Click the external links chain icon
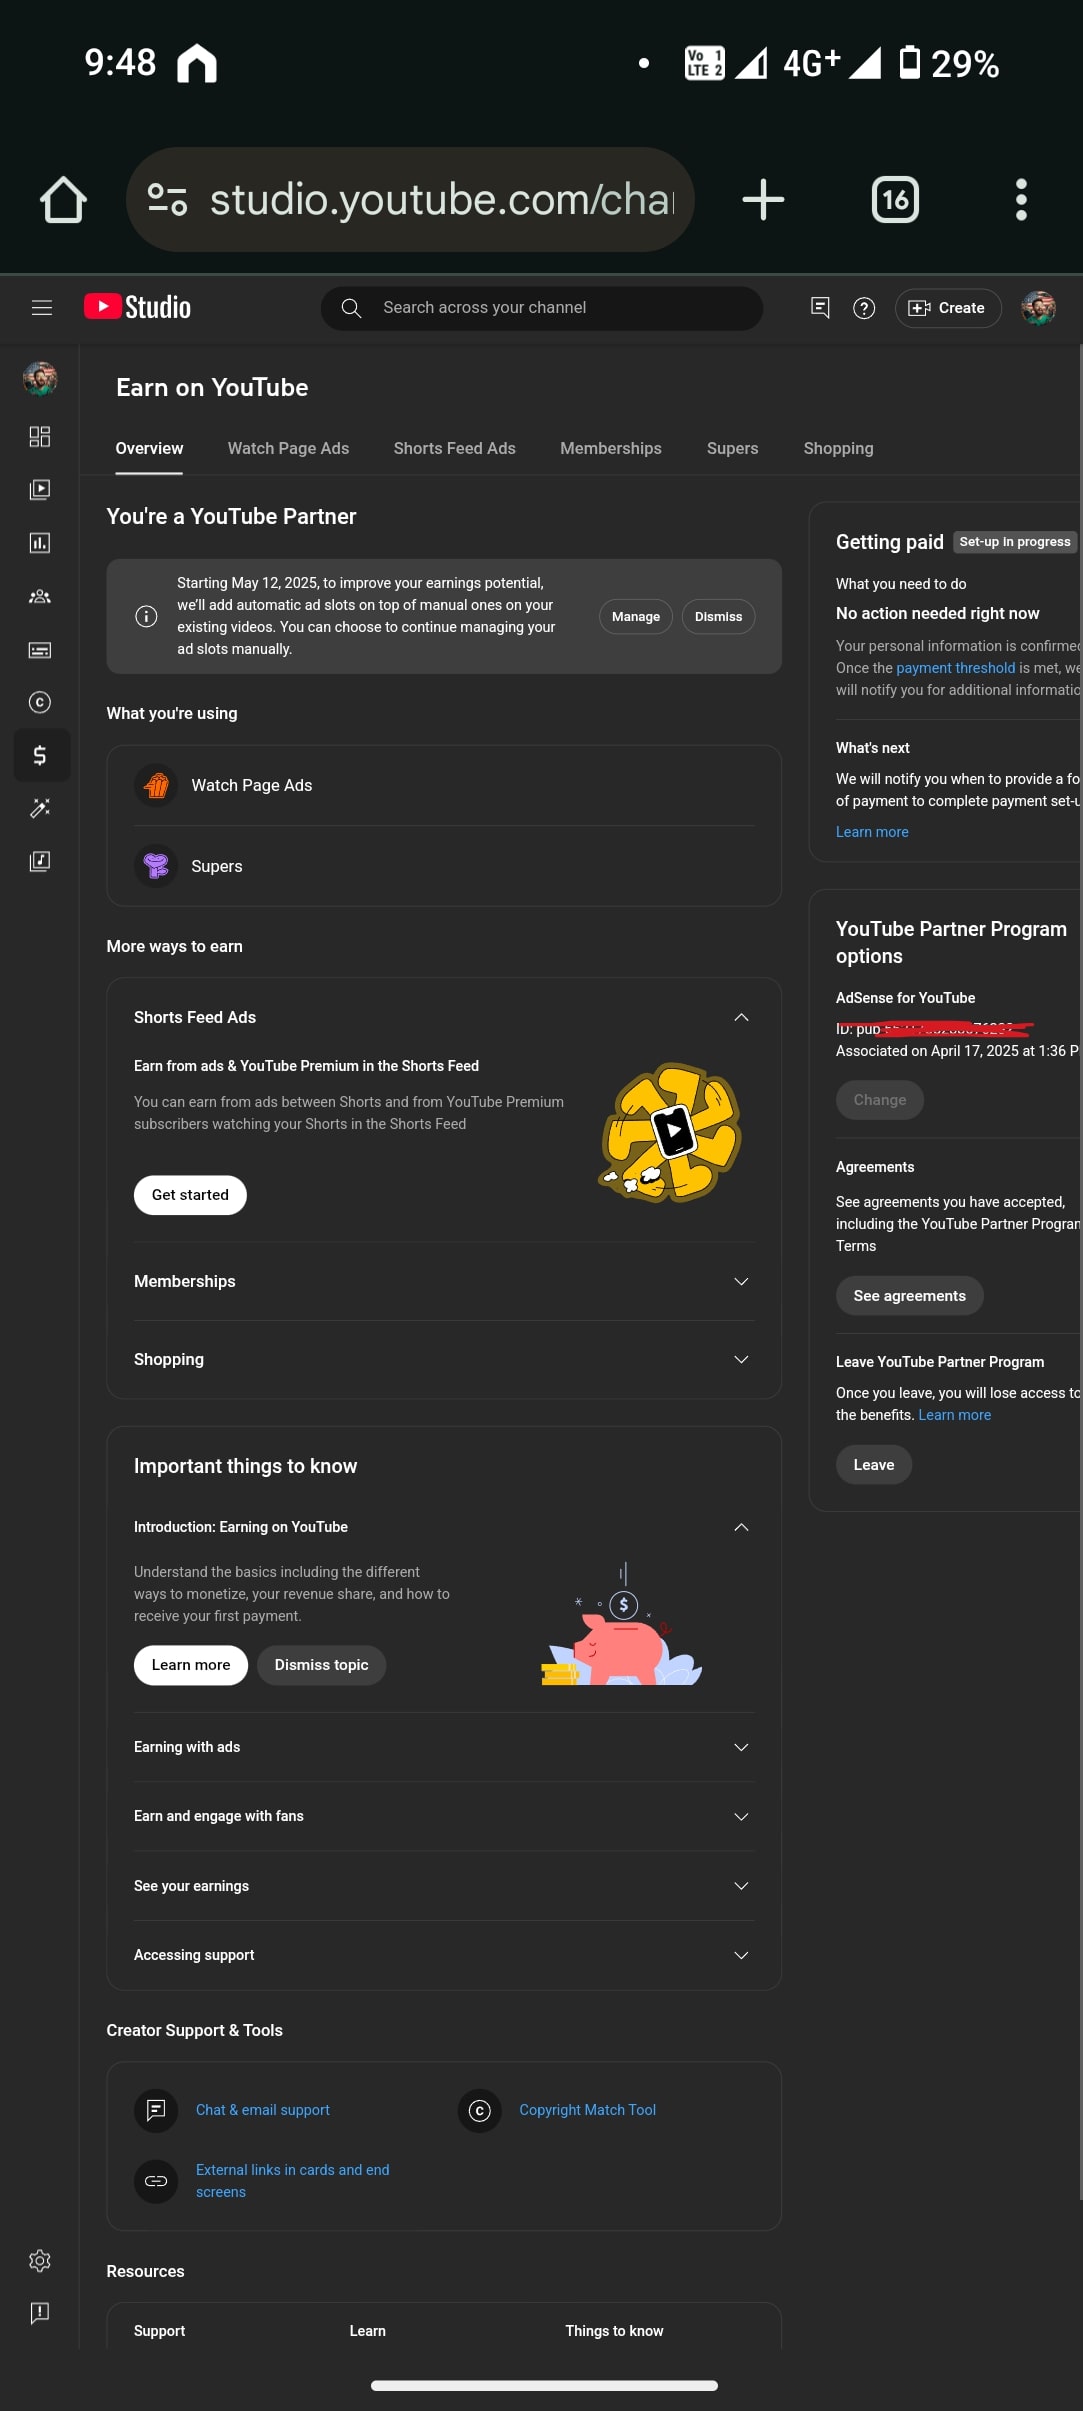This screenshot has height=2411, width=1083. point(156,2180)
